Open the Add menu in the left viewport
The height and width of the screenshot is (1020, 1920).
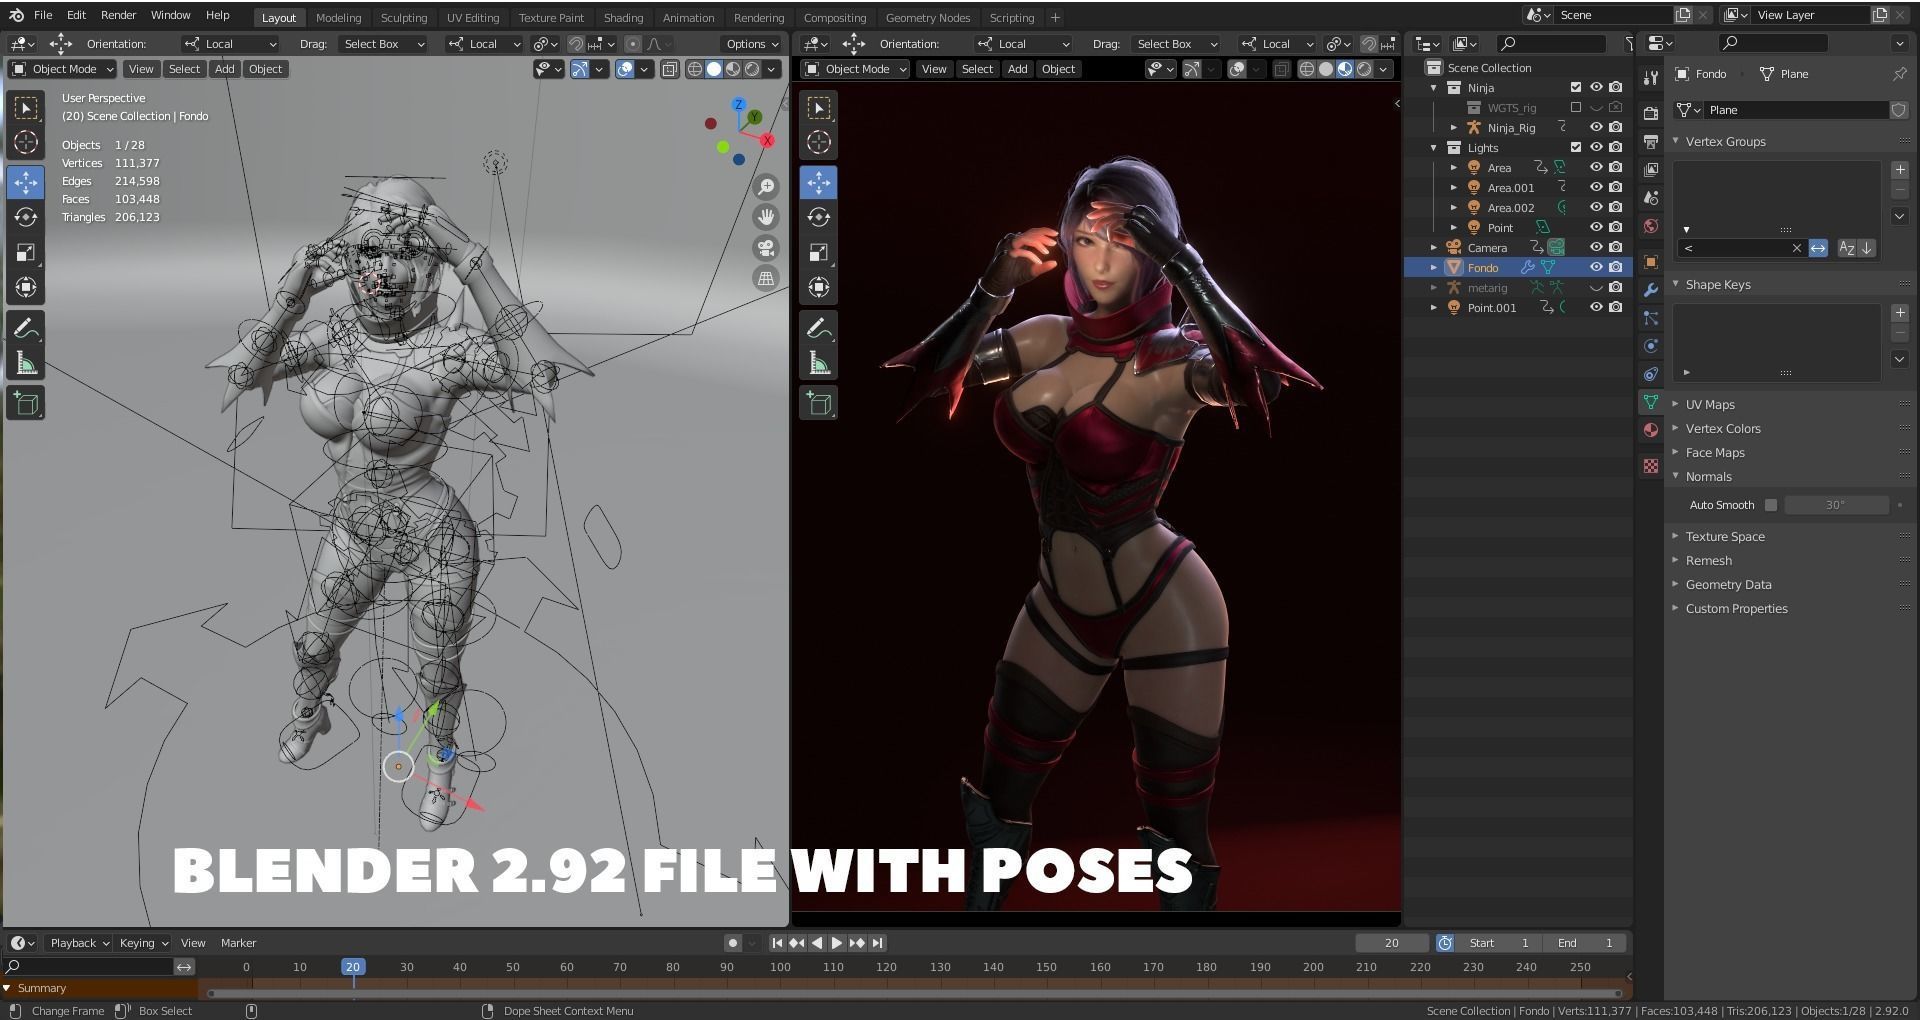[224, 69]
